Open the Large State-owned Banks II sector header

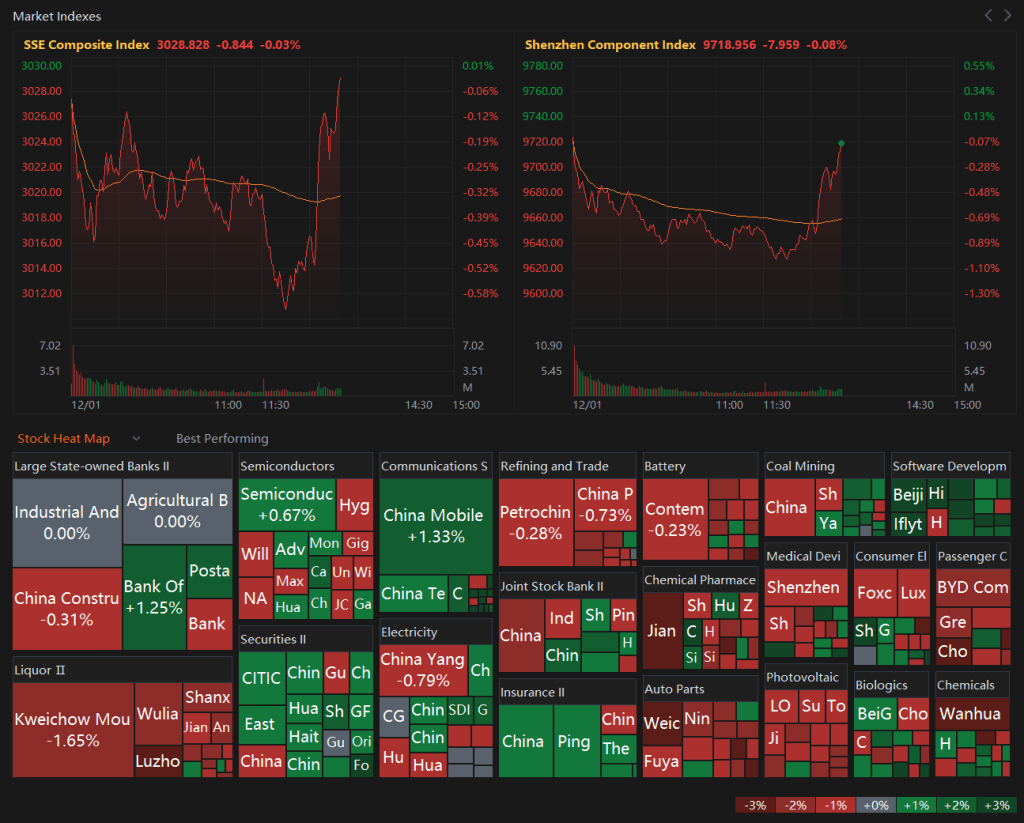pyautogui.click(x=92, y=466)
